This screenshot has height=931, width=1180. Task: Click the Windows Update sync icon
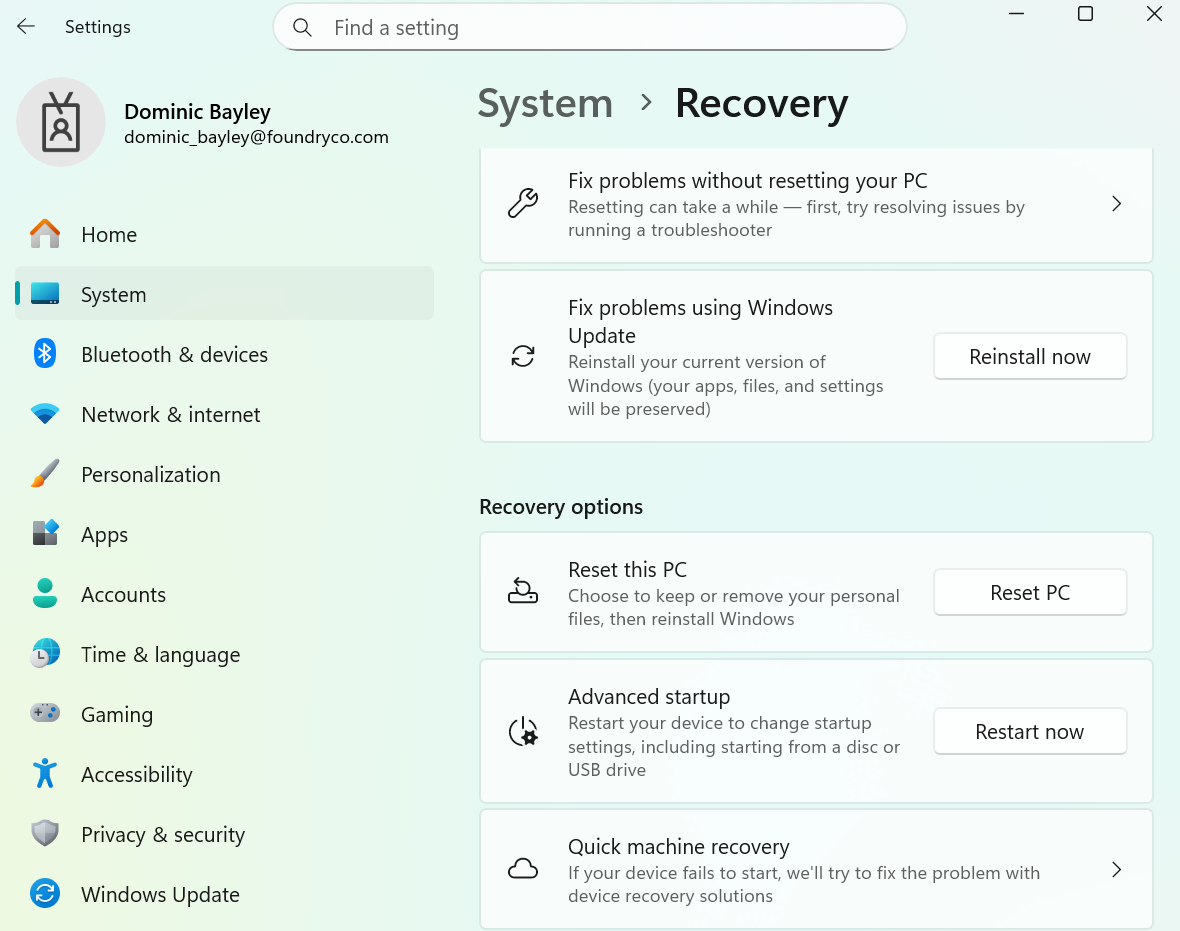click(45, 894)
